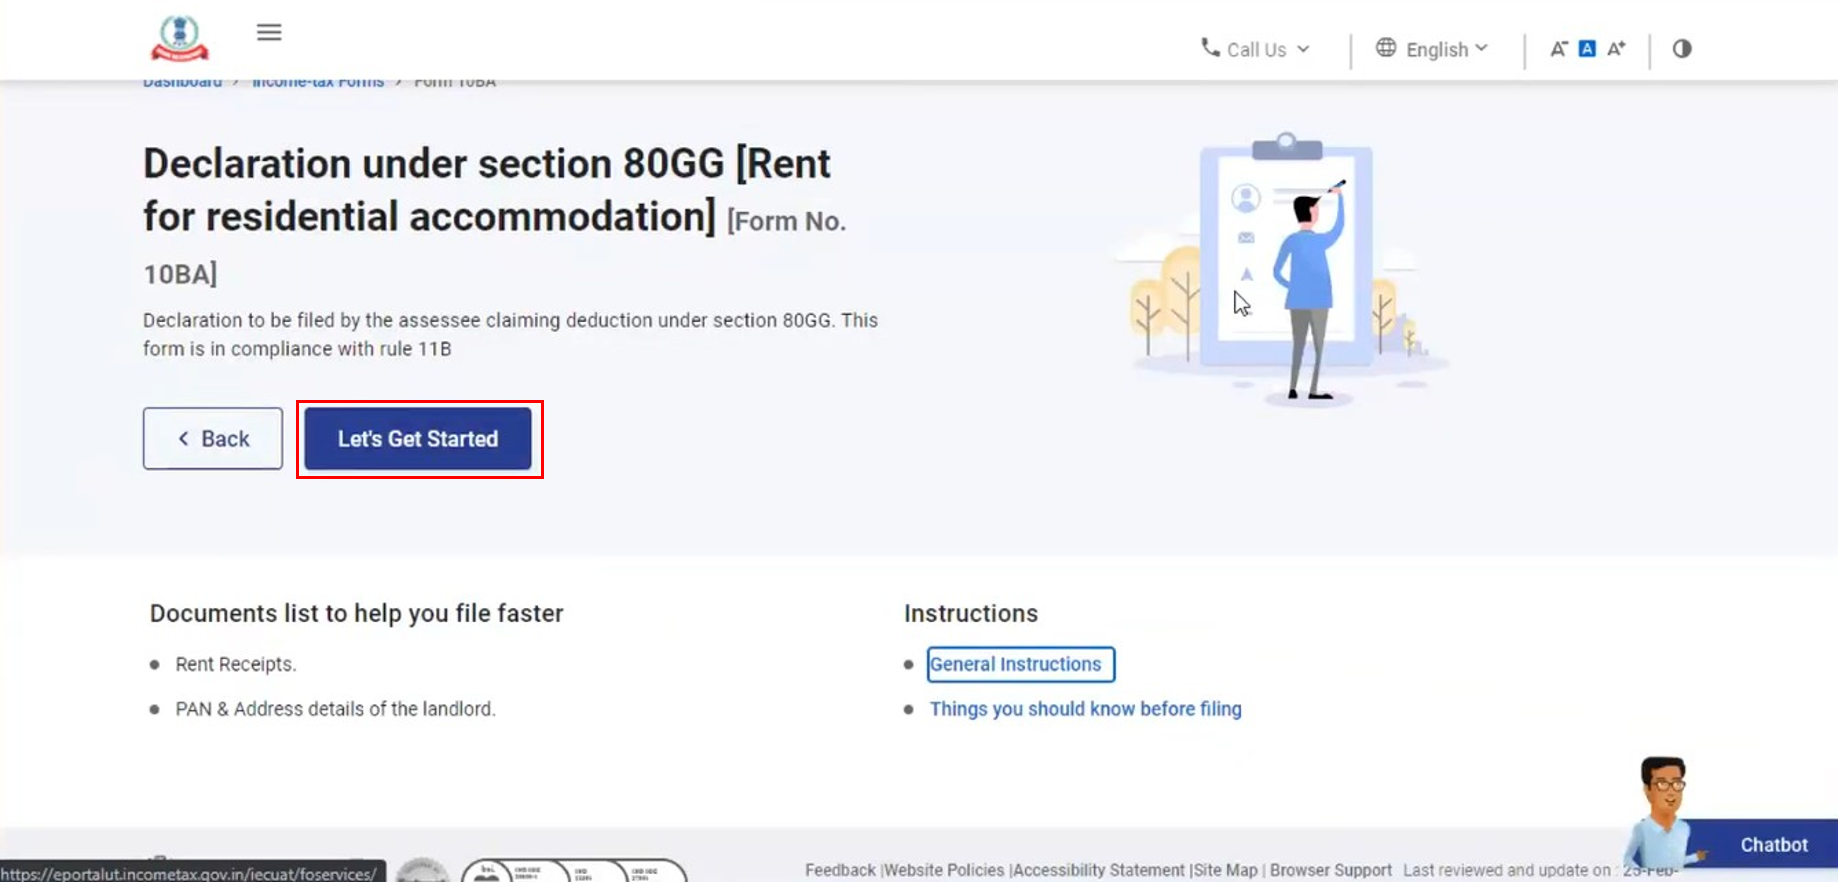The height and width of the screenshot is (882, 1838).
Task: Open the hamburger navigation menu
Action: (x=269, y=33)
